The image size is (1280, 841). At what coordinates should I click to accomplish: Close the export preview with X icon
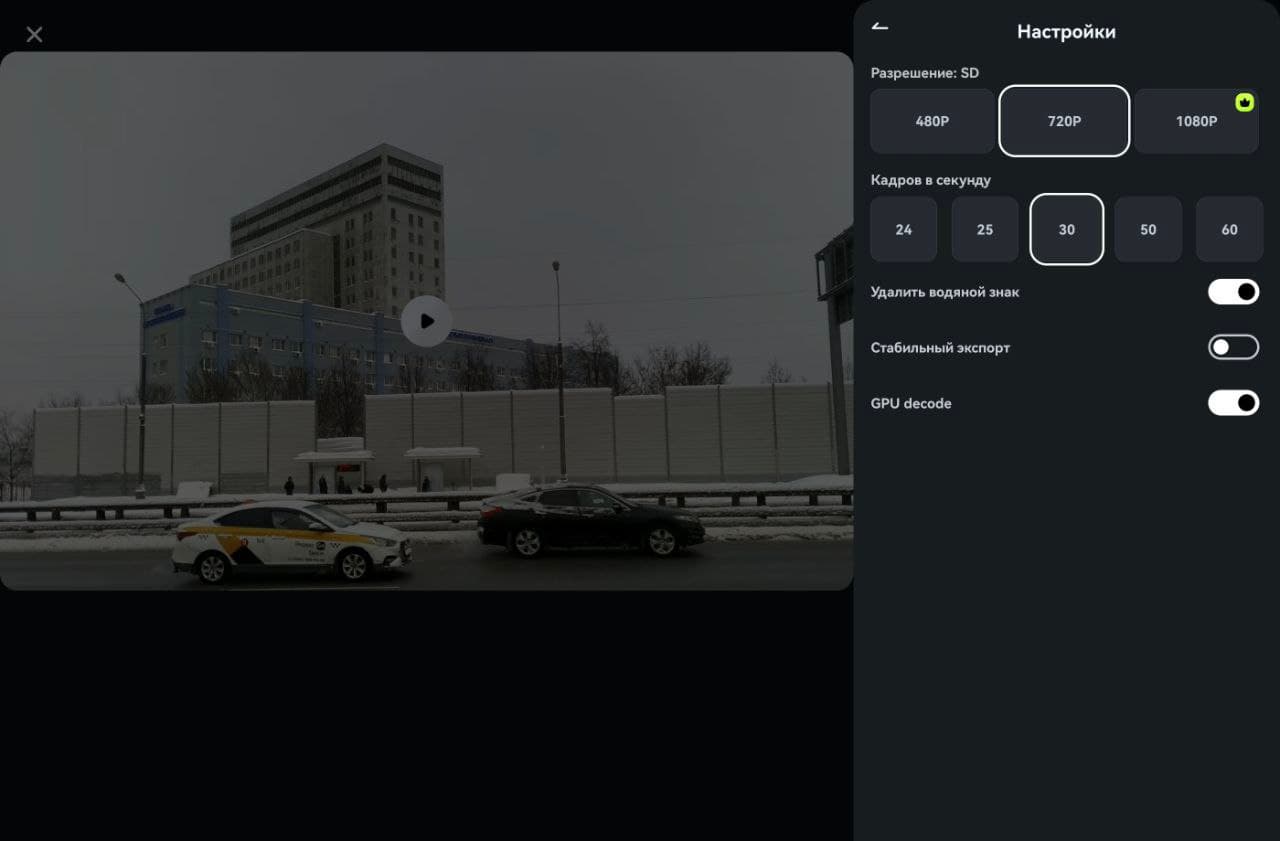click(34, 34)
